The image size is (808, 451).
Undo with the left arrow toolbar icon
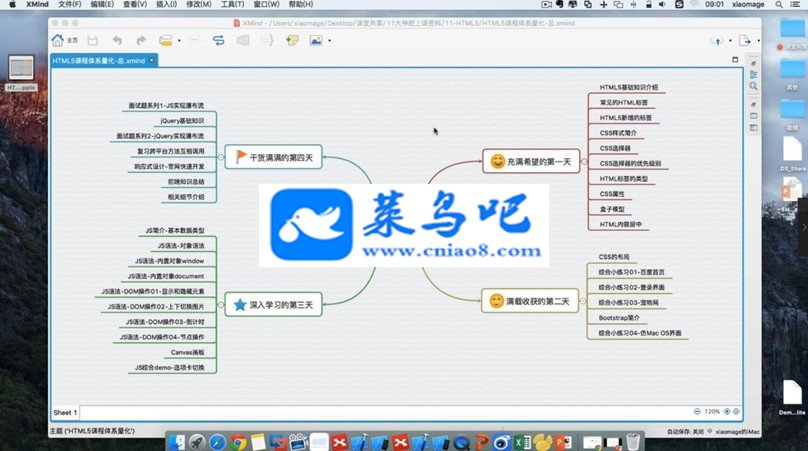coord(117,40)
